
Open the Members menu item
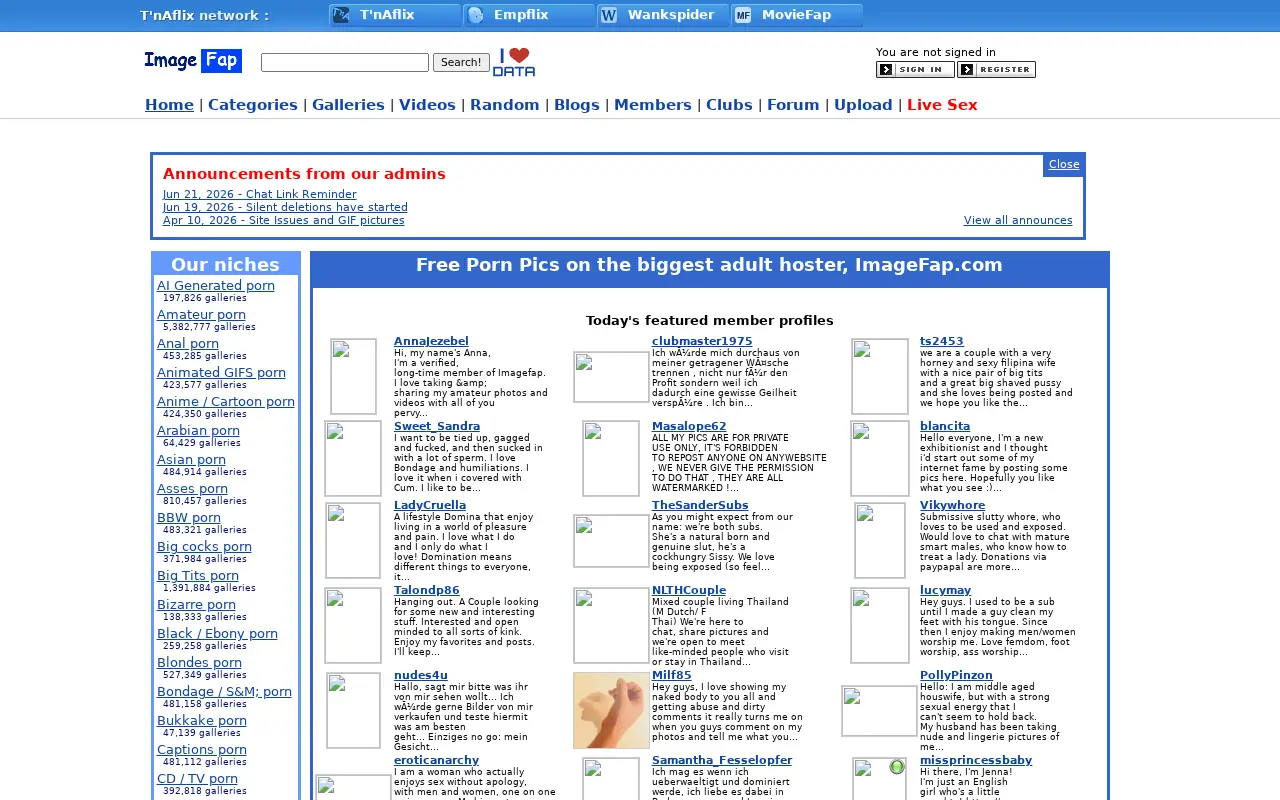653,105
